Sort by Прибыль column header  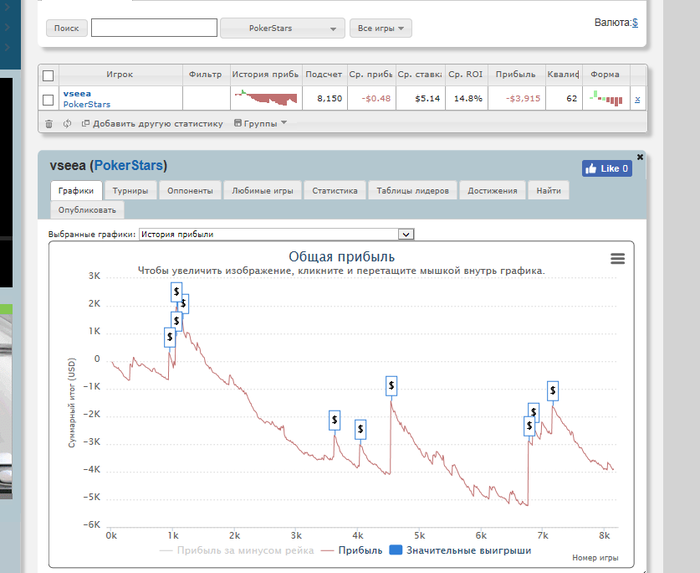516,75
